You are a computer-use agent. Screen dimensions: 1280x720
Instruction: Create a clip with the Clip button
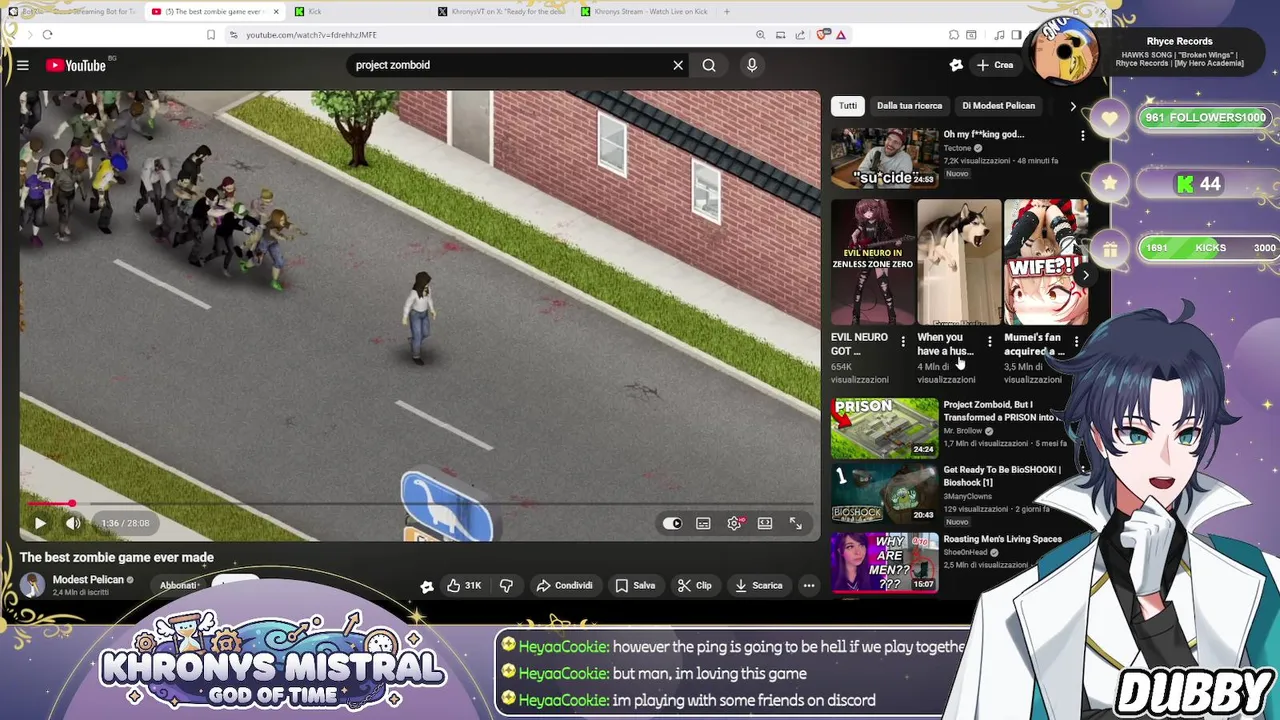point(694,585)
